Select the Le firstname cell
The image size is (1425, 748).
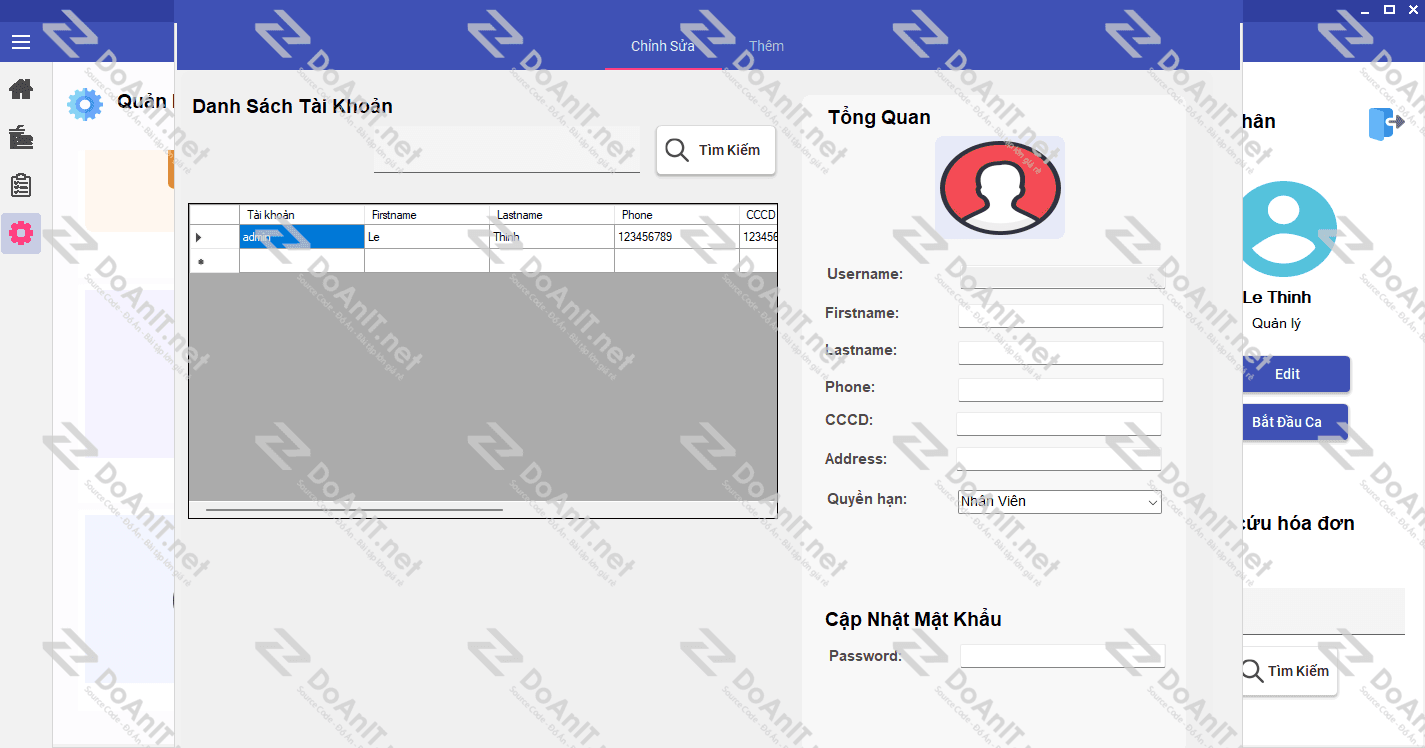tap(427, 237)
